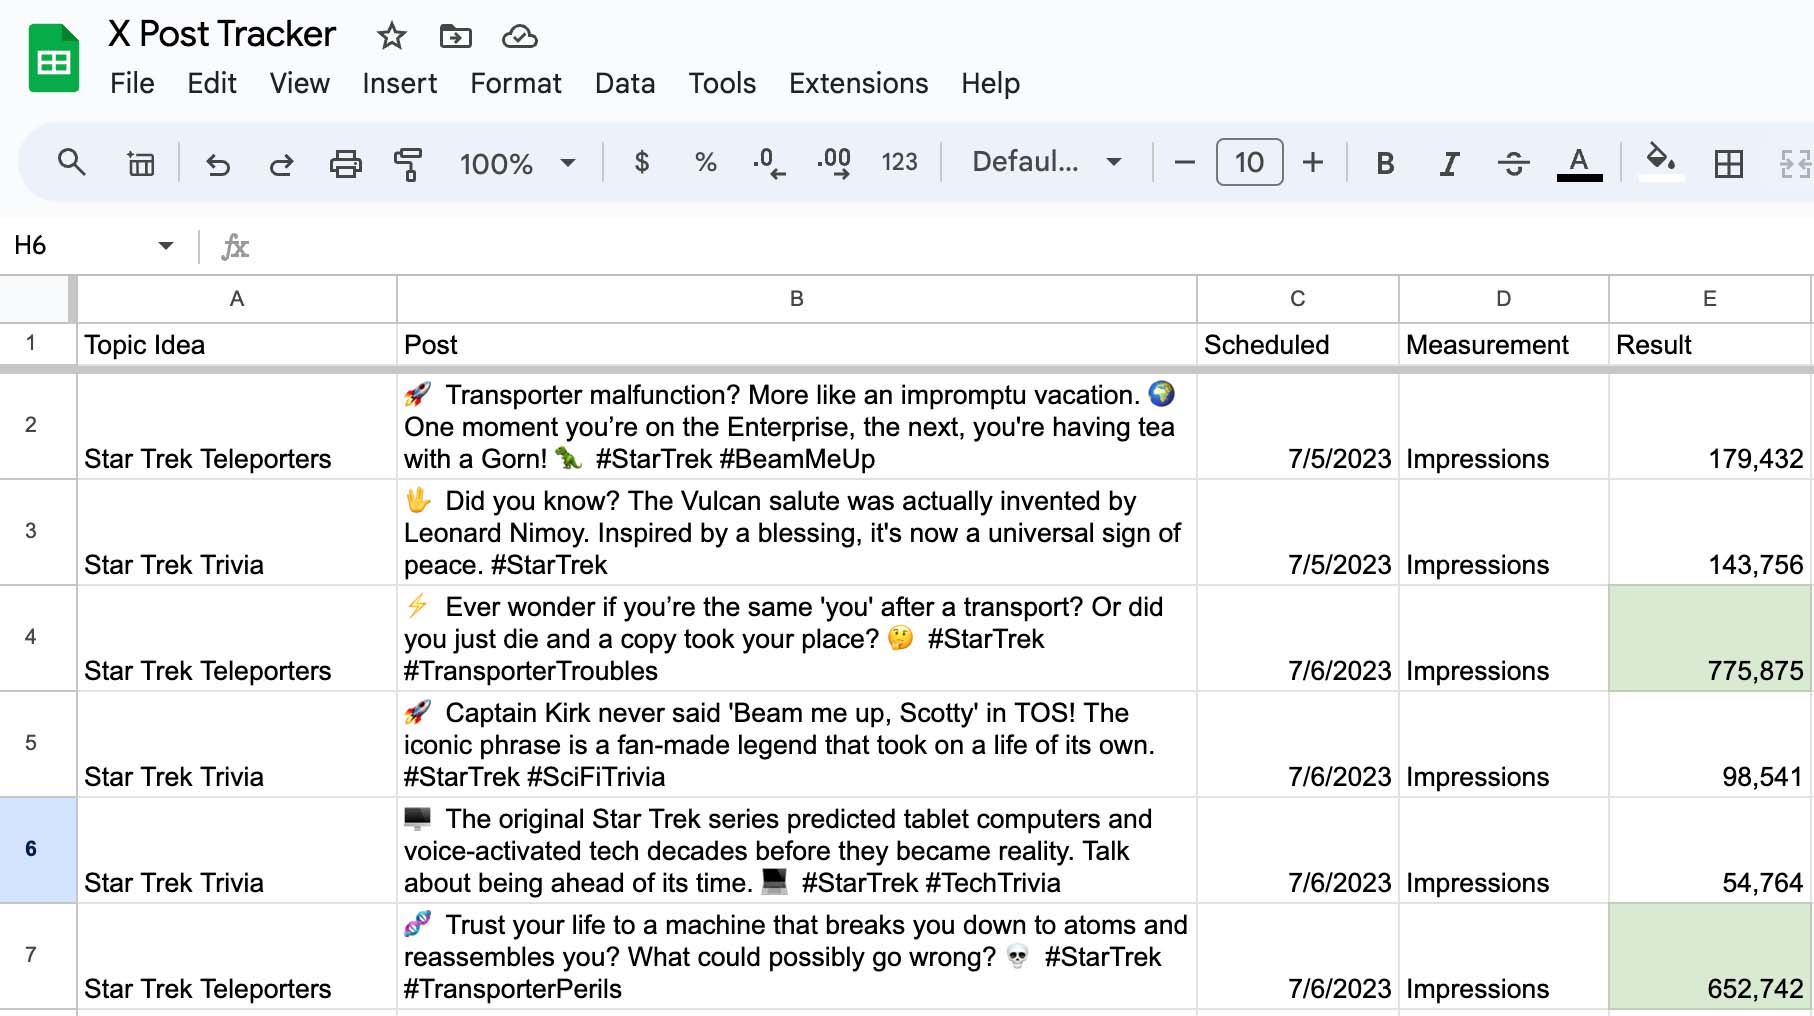Print the spreadsheet using the printer icon

pos(345,163)
